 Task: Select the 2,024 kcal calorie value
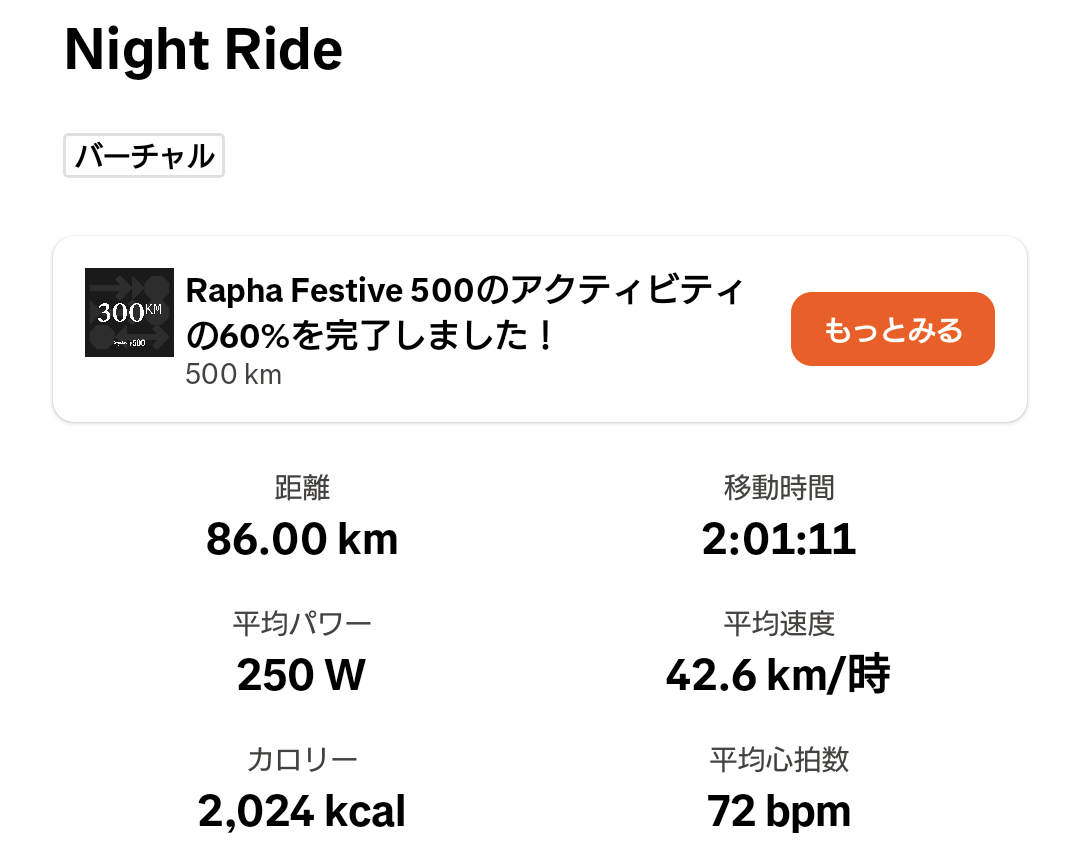click(x=302, y=812)
